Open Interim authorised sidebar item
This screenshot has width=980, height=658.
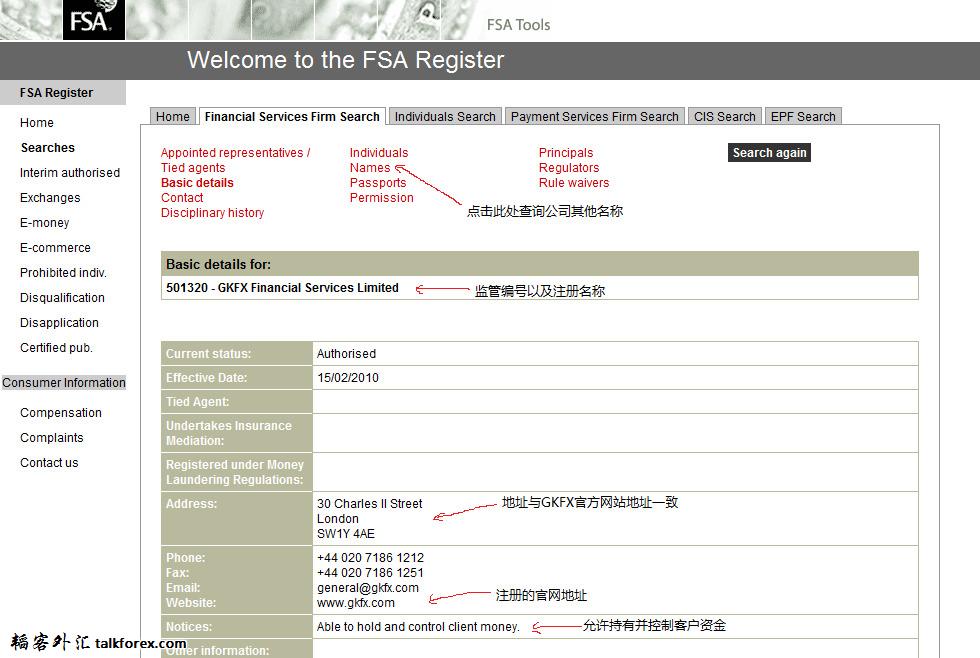(70, 172)
